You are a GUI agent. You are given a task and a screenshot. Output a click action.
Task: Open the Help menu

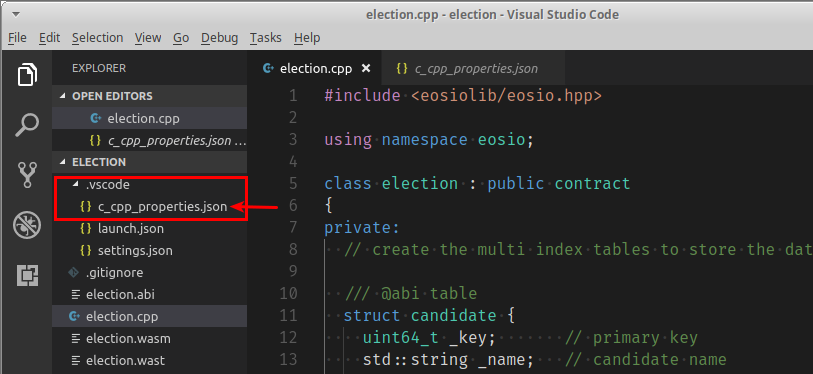pos(307,38)
